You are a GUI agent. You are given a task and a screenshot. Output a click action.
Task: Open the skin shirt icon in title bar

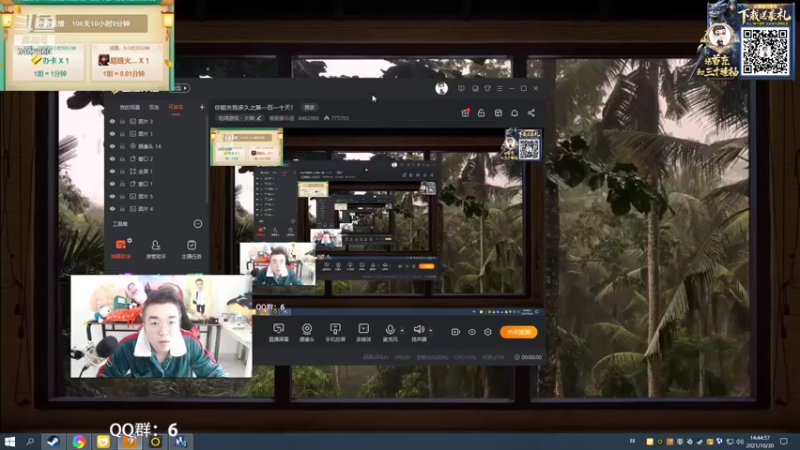click(x=487, y=88)
